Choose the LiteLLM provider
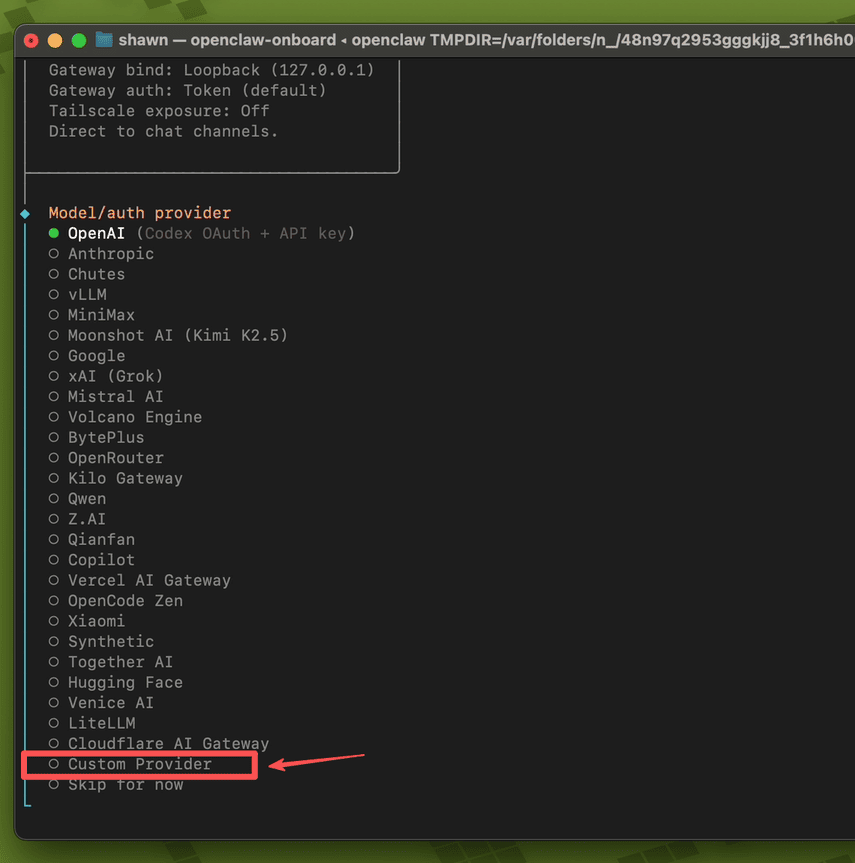Image resolution: width=855 pixels, height=863 pixels. point(101,723)
